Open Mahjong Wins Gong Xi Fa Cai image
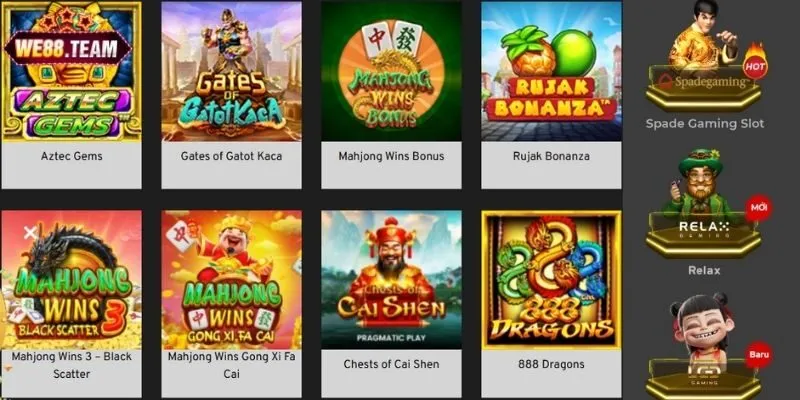 232,280
